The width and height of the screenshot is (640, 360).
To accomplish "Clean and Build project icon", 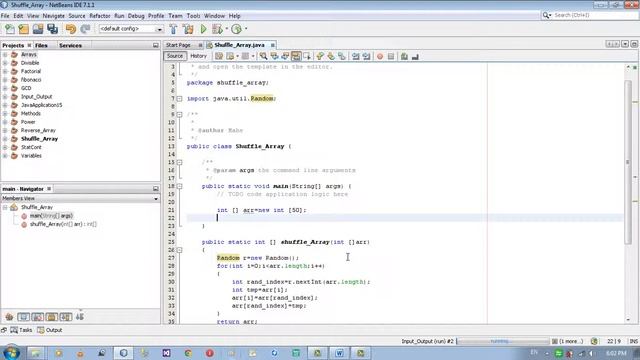I will [188, 29].
